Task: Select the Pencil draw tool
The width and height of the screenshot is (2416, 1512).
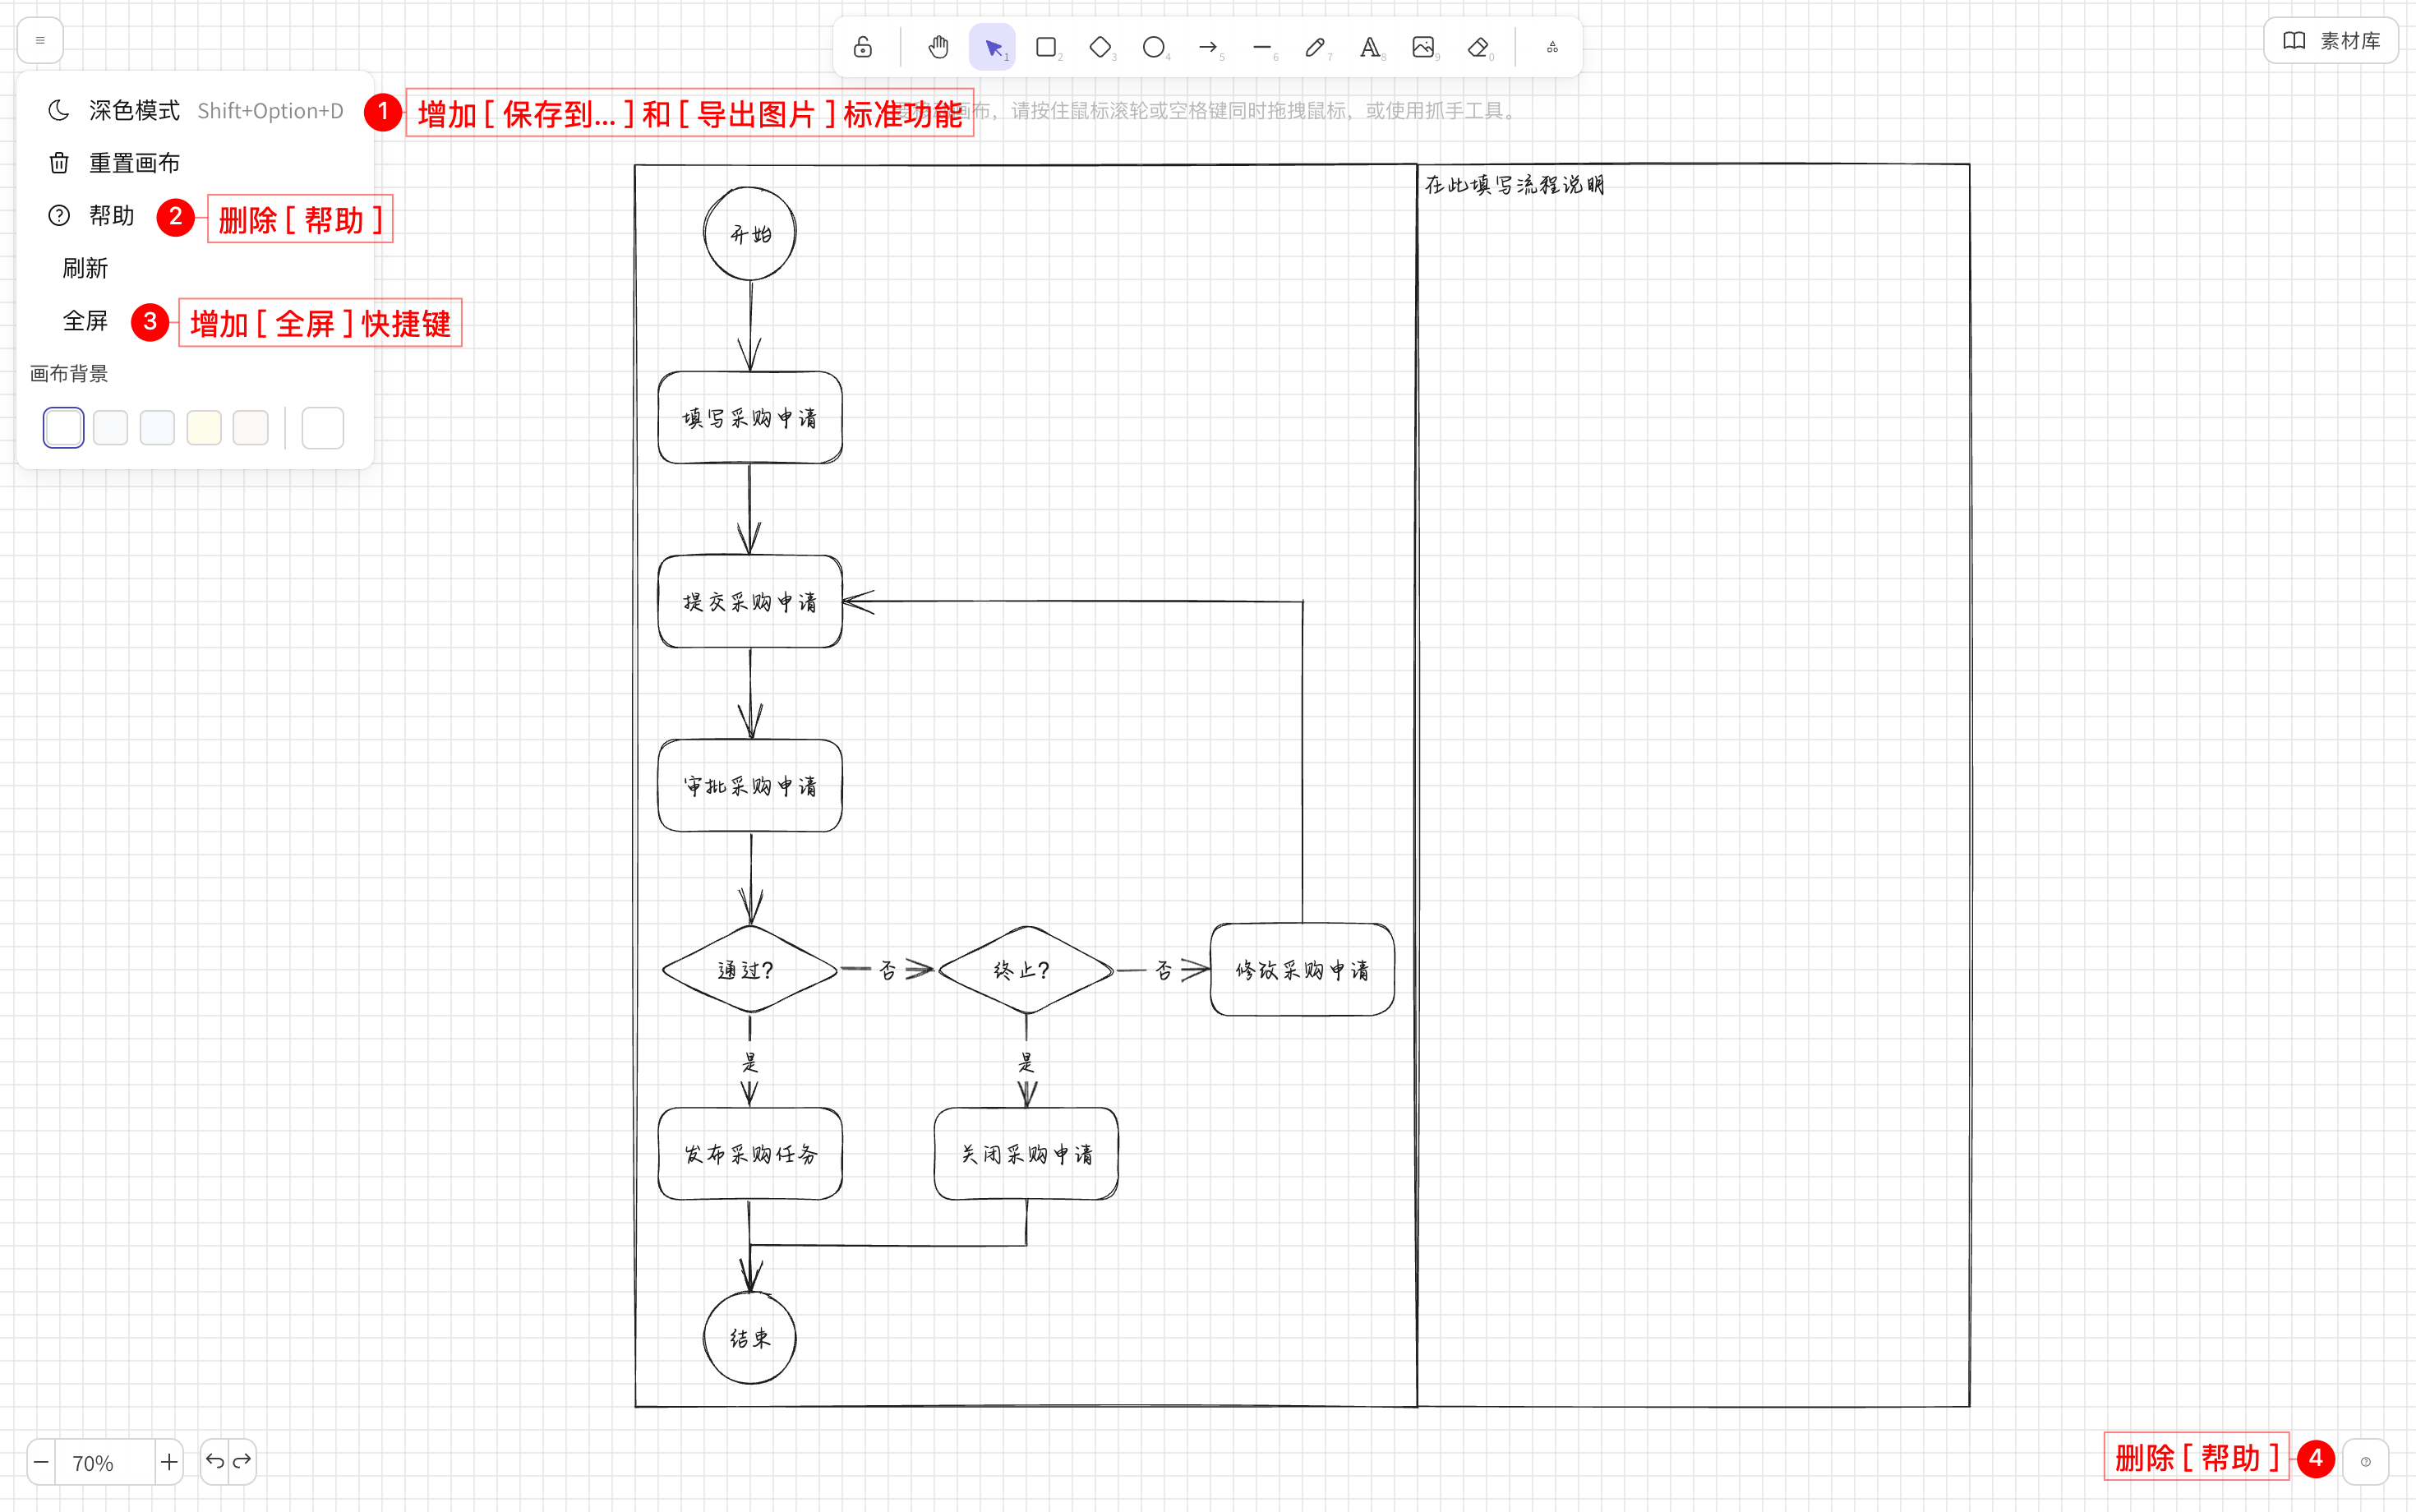Action: pyautogui.click(x=1315, y=47)
